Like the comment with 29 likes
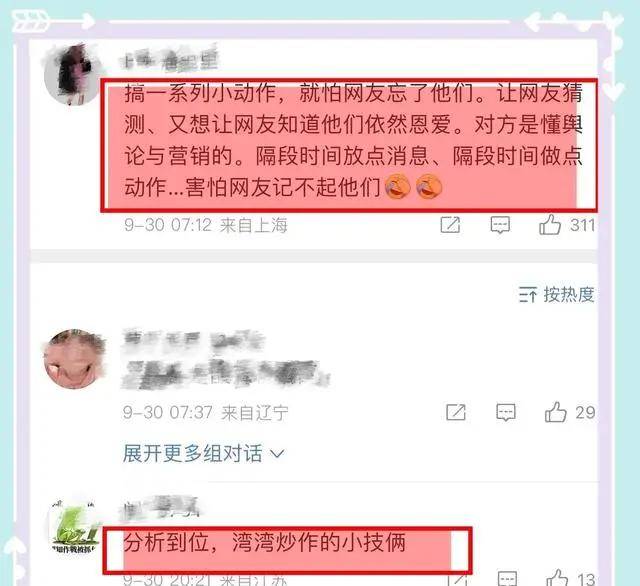This screenshot has width=640, height=586. pyautogui.click(x=556, y=412)
